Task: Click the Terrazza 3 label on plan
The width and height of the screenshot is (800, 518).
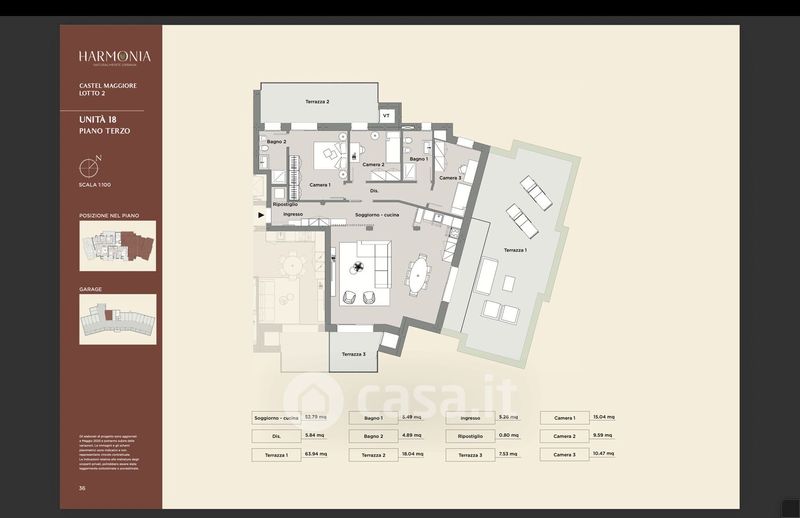Action: [x=353, y=354]
